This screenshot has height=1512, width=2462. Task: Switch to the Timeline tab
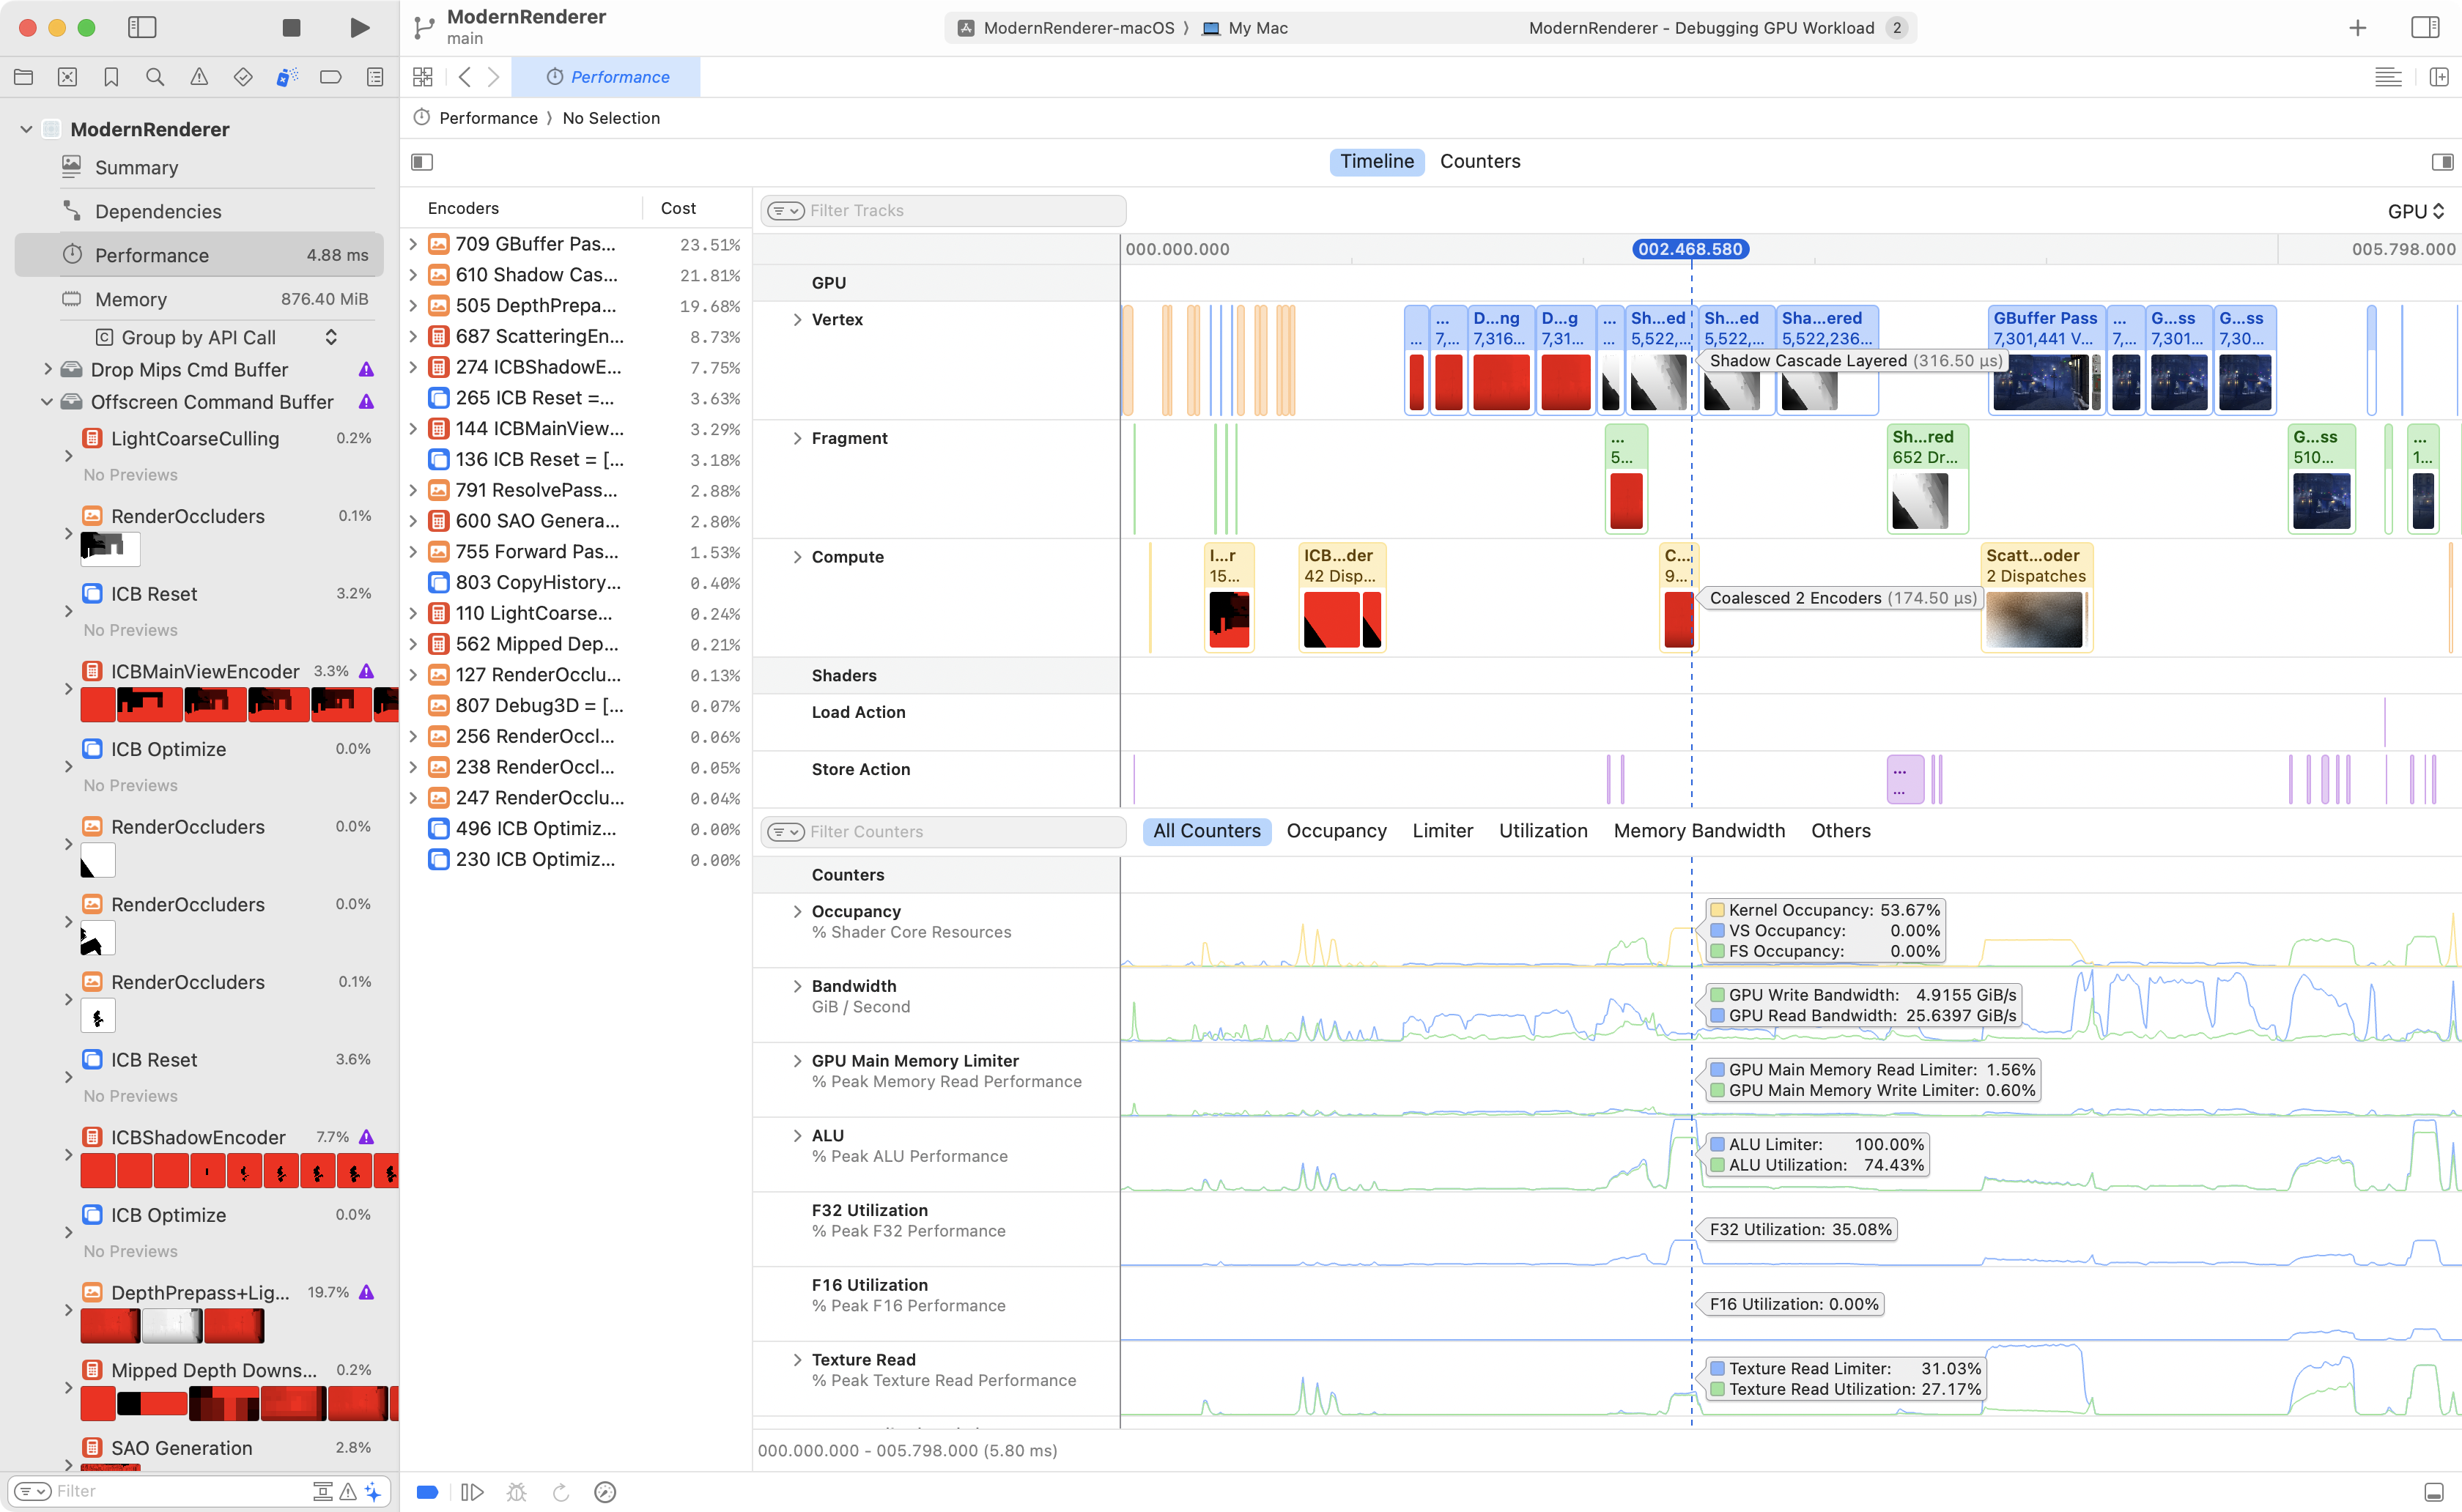pos(1375,160)
